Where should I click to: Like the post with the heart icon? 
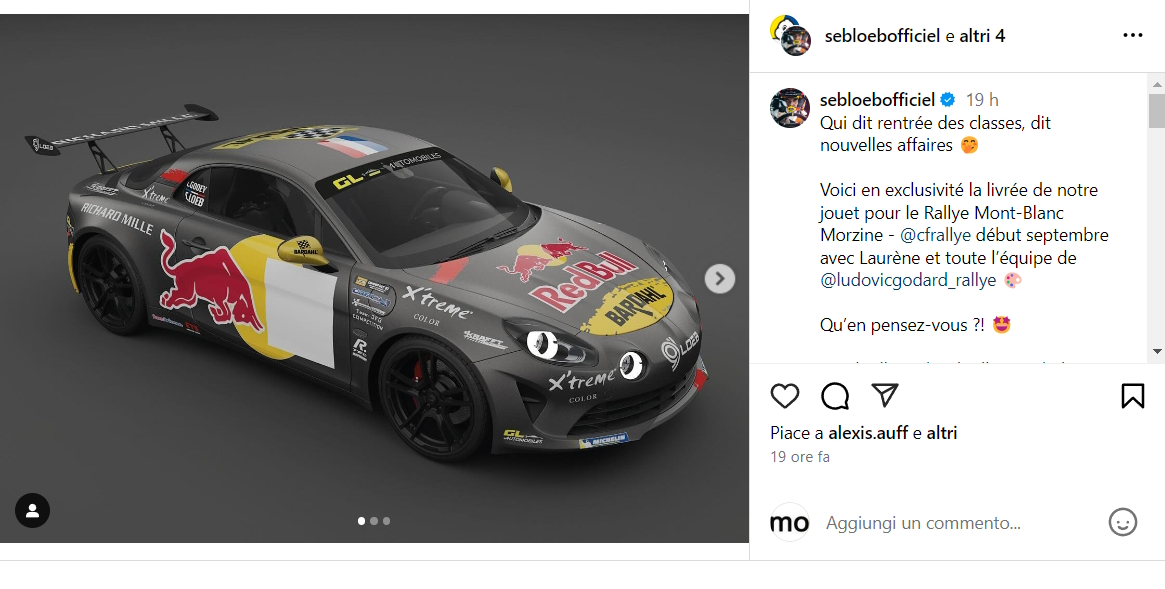click(785, 396)
